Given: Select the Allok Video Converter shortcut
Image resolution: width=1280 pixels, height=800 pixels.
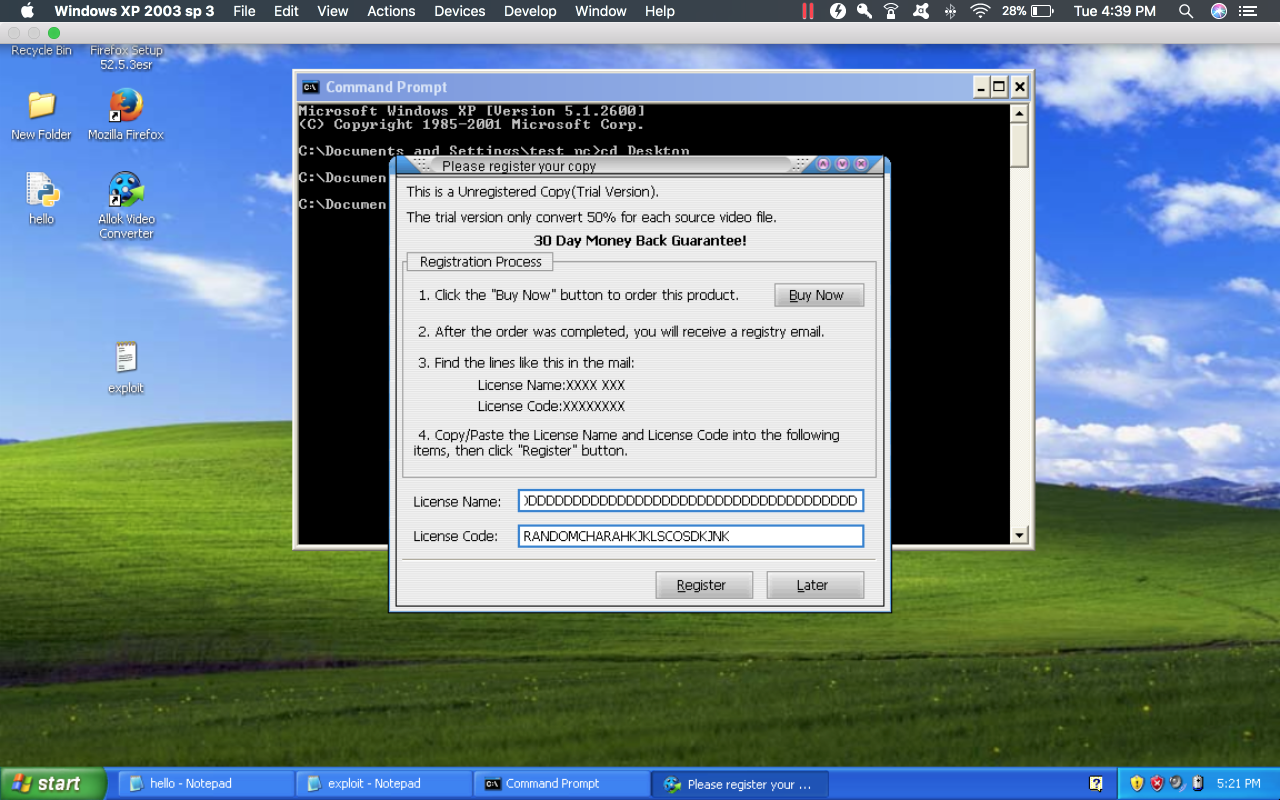Looking at the screenshot, I should coord(126,205).
